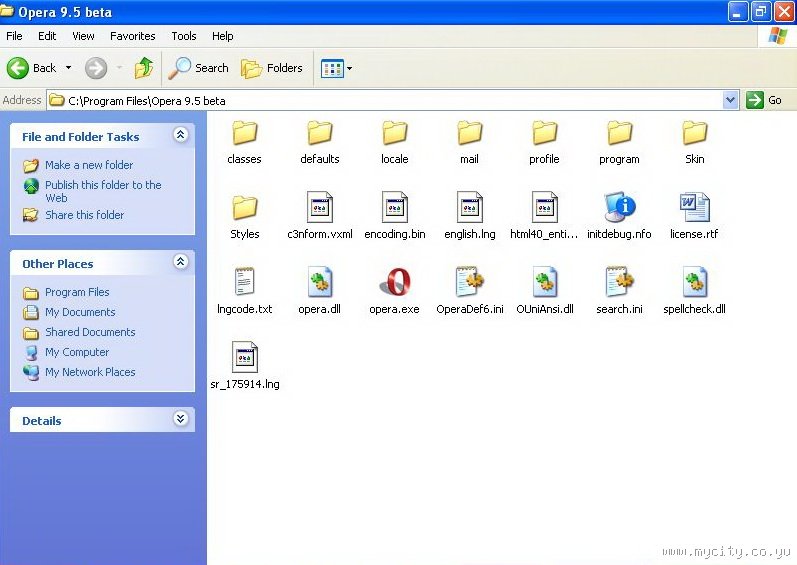The width and height of the screenshot is (797, 565).
Task: Go to My Network Places link
Action: pyautogui.click(x=90, y=372)
